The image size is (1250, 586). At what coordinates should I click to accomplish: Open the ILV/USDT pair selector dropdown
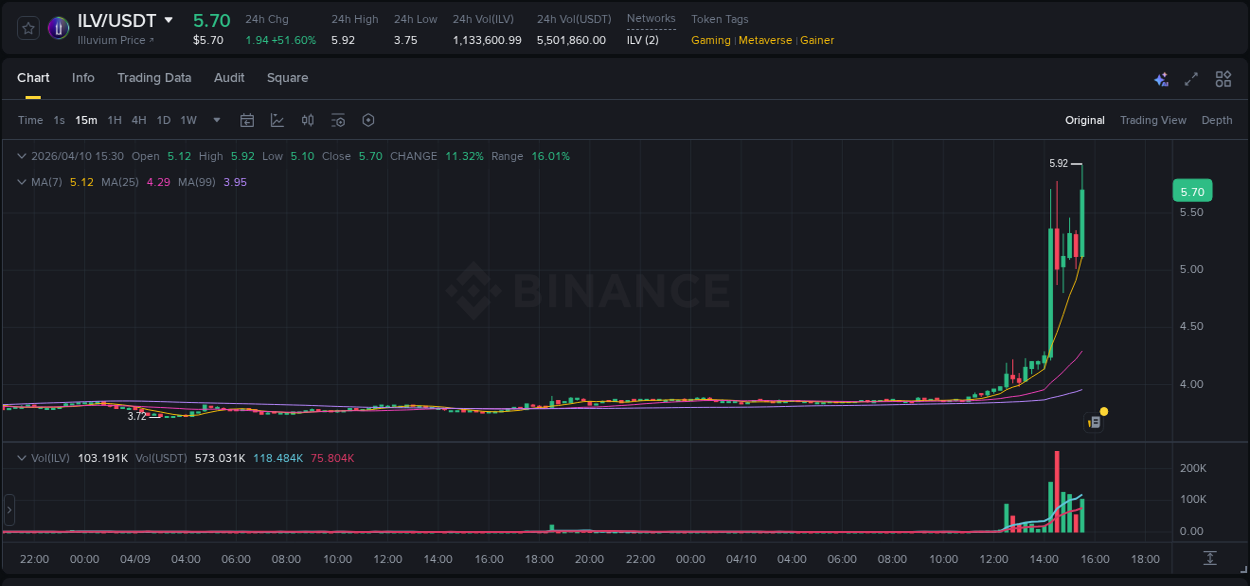click(168, 20)
